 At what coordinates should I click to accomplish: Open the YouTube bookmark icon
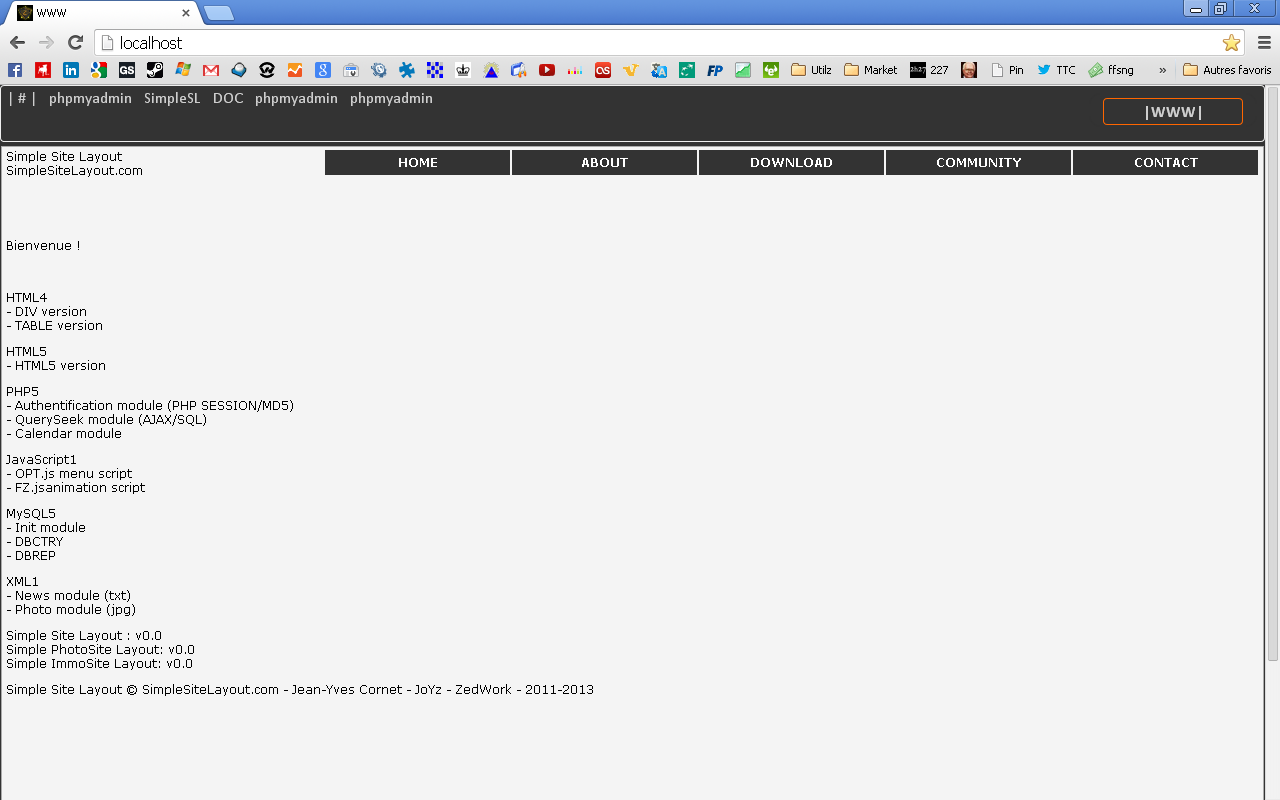[x=547, y=70]
